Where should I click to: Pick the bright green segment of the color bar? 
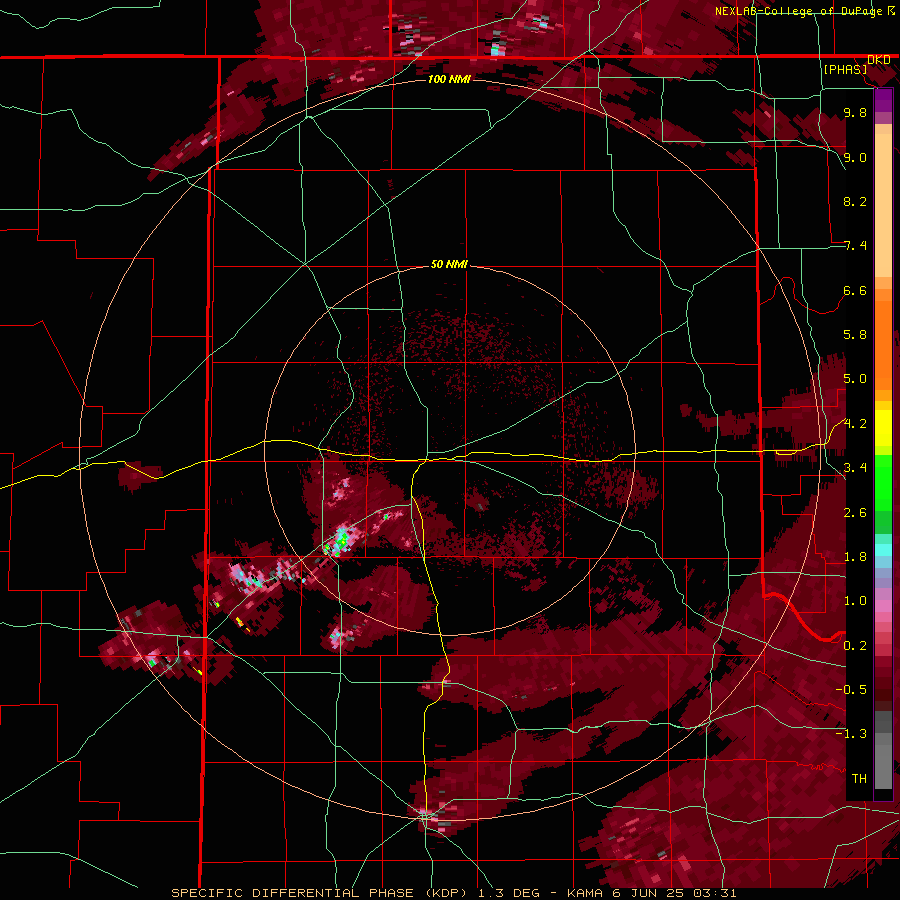click(x=883, y=482)
